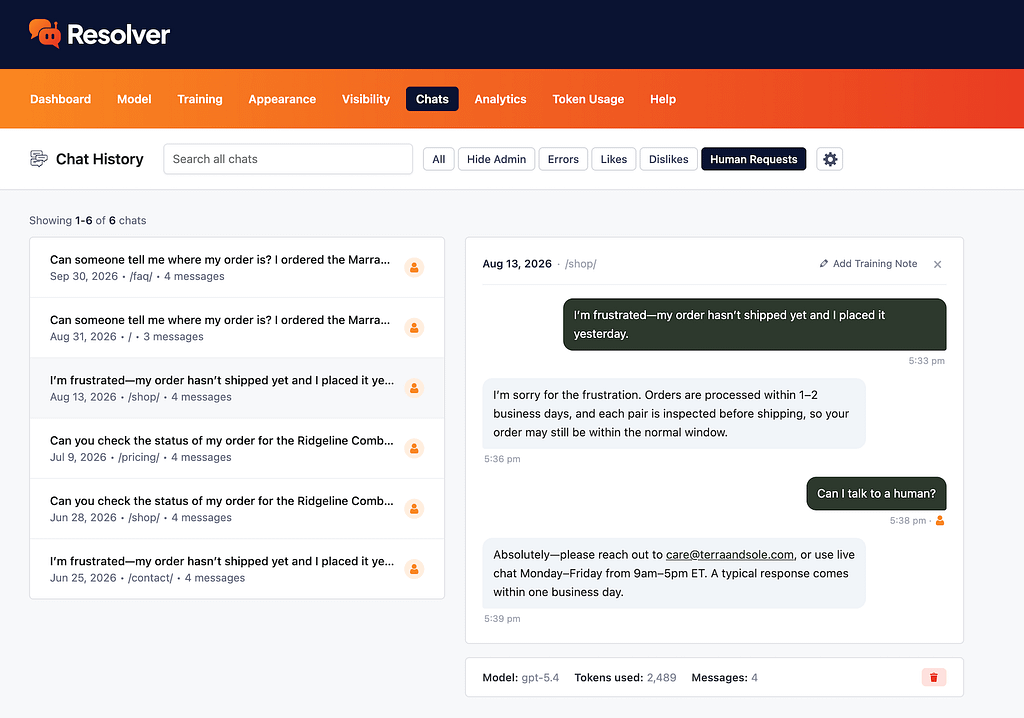
Task: Click the pencil icon next to Add Training Note
Action: click(824, 263)
